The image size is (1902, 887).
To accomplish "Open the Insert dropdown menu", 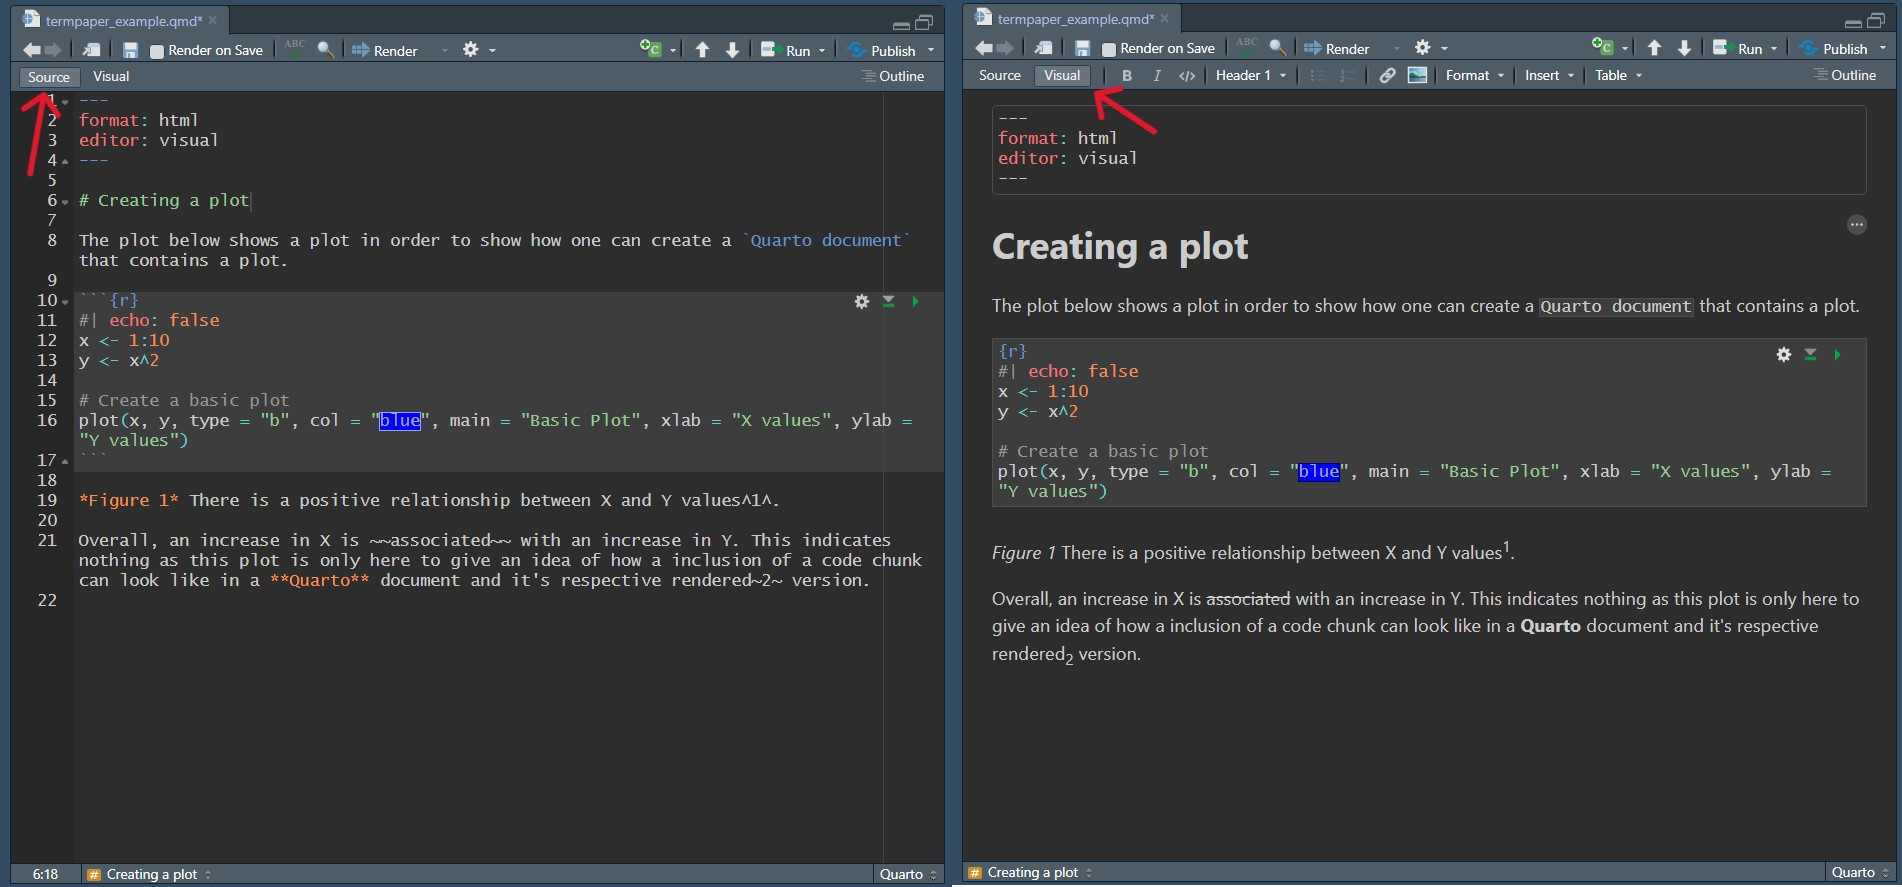I will point(1550,75).
